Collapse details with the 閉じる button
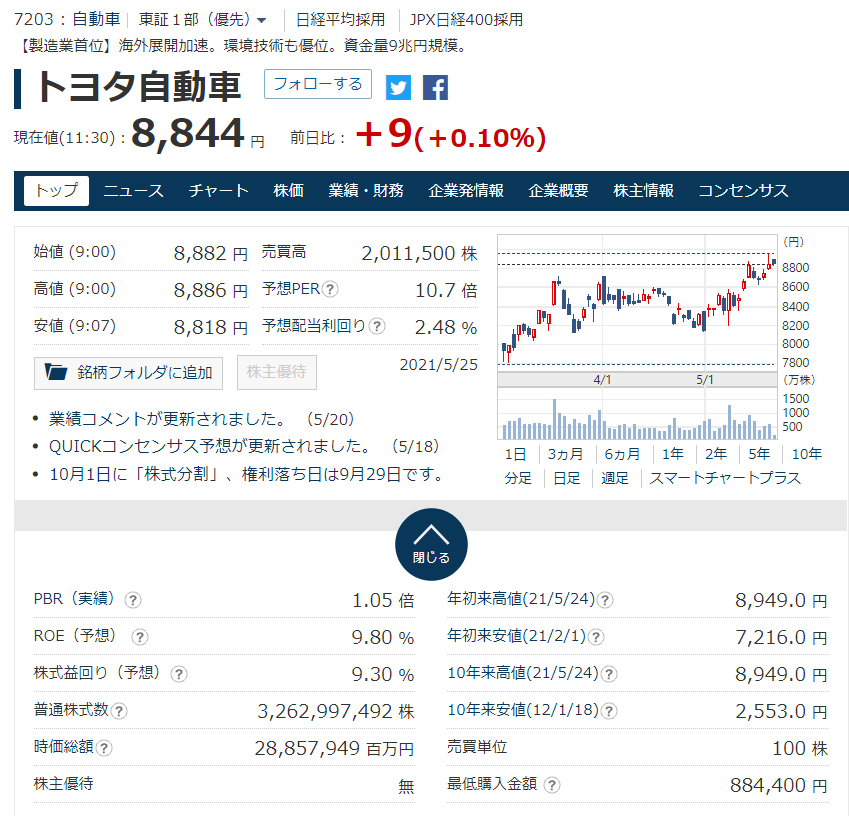Image resolution: width=849 pixels, height=816 pixels. pos(432,544)
